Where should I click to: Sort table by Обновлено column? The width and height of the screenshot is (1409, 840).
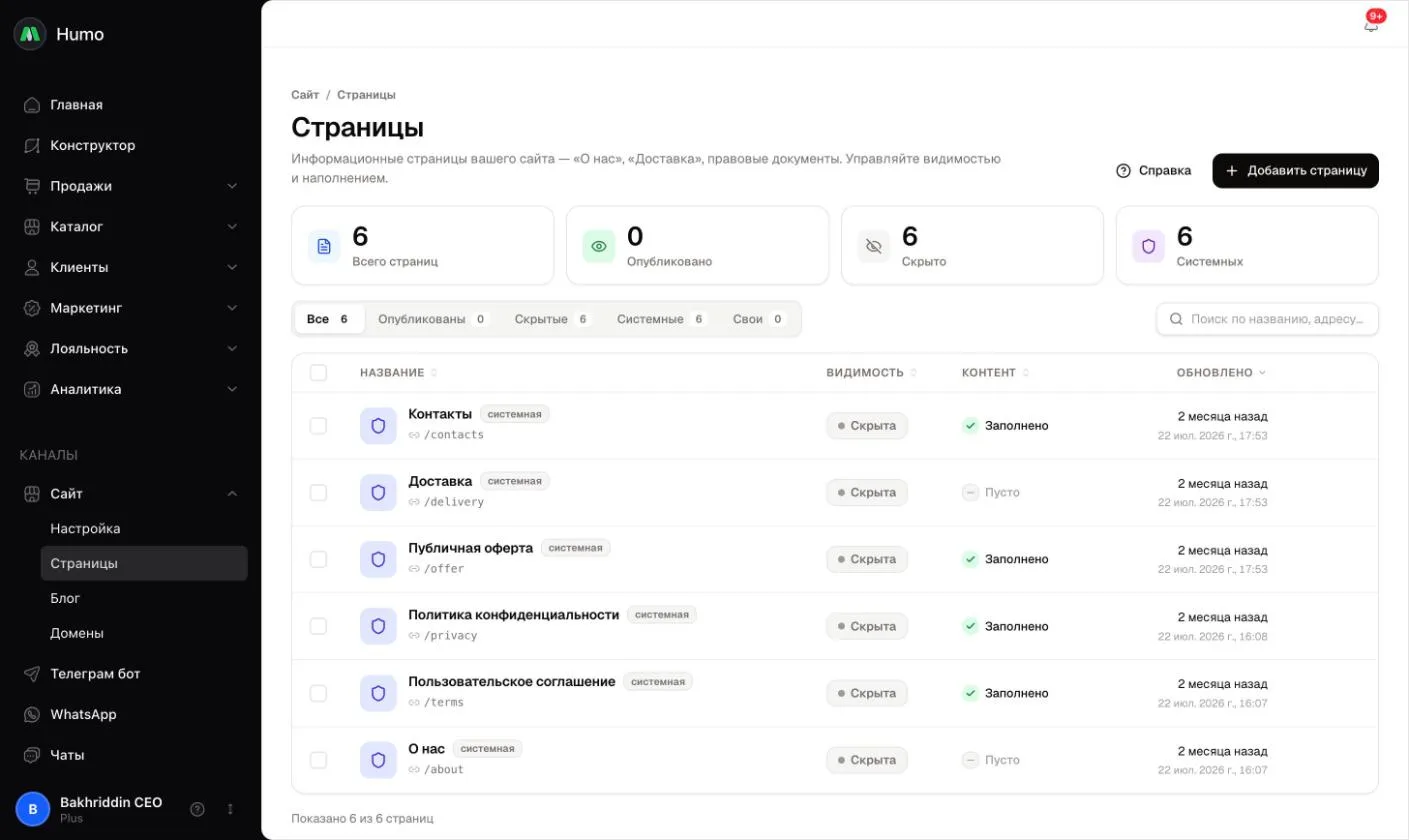pyautogui.click(x=1221, y=373)
